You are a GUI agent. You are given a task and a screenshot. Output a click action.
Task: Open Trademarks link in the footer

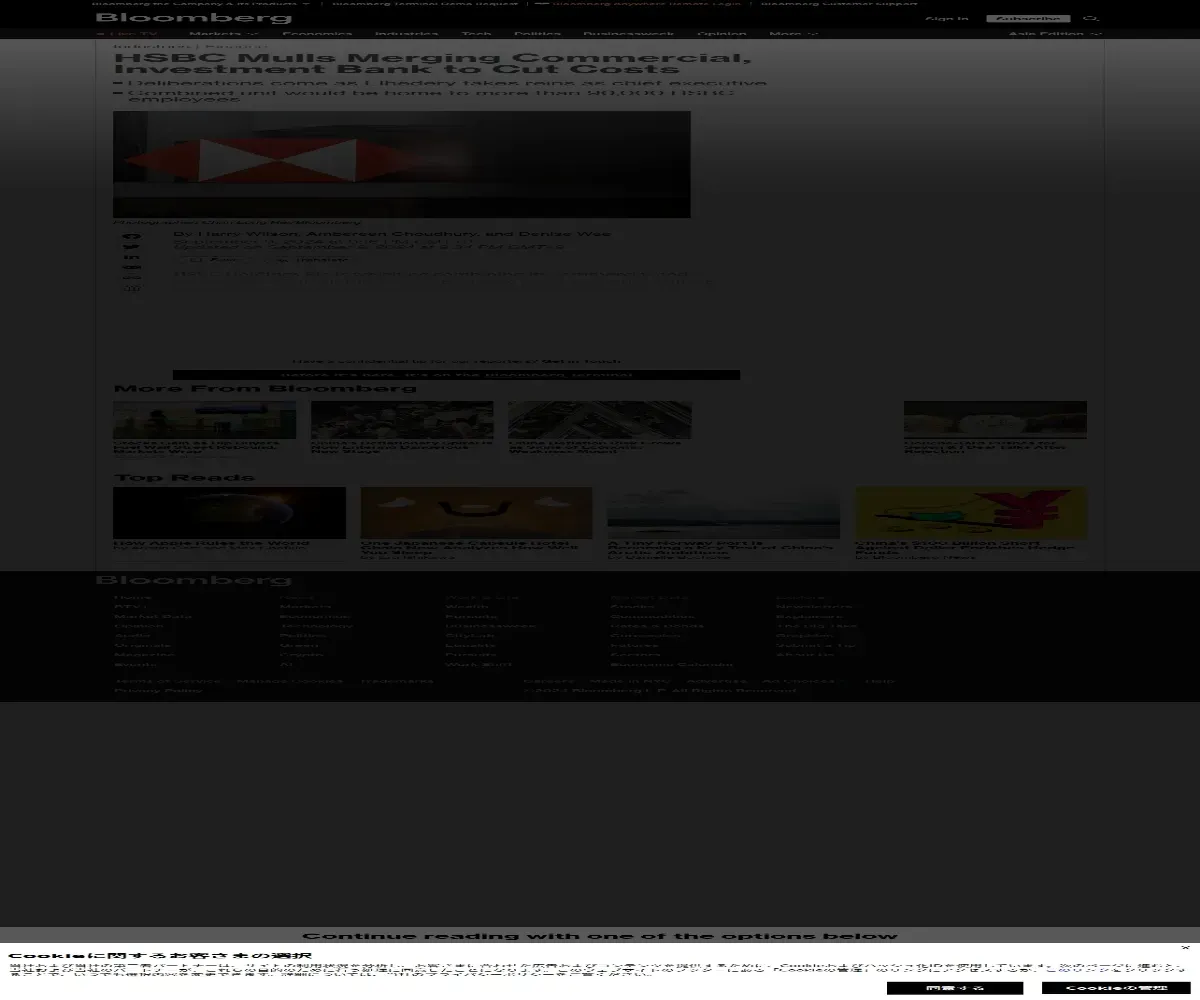point(397,681)
